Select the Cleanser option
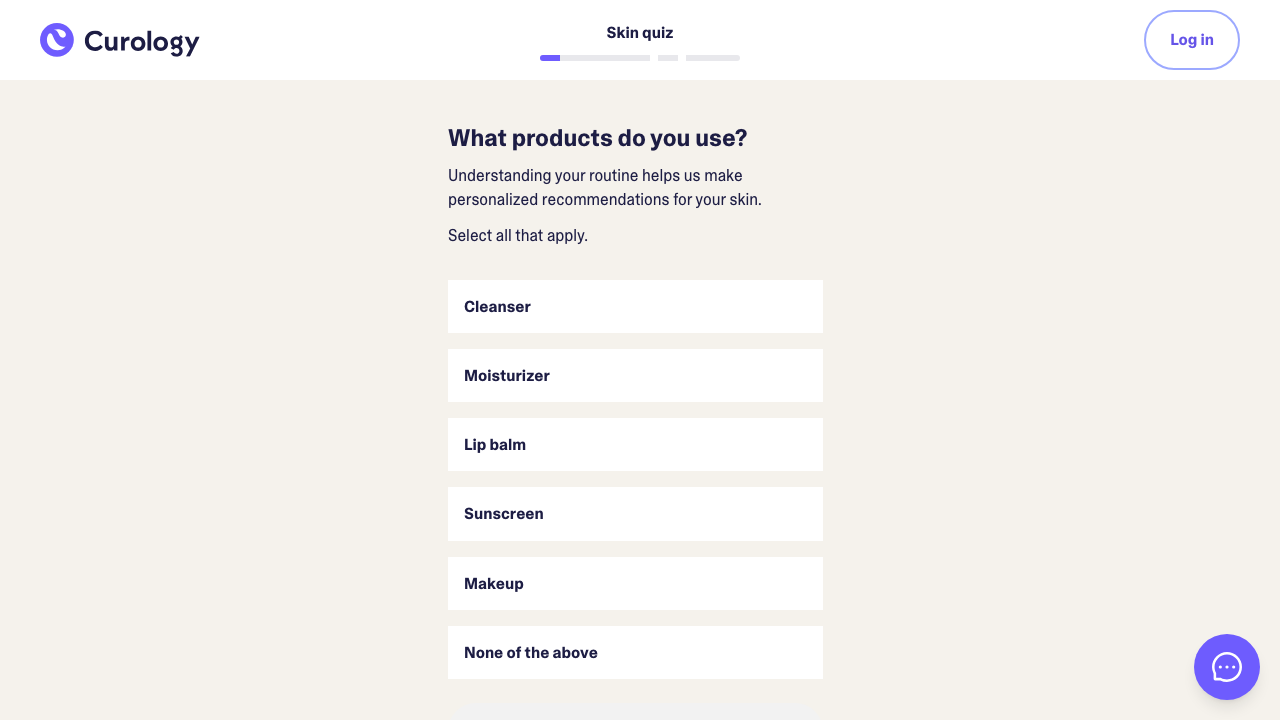The image size is (1280, 720). click(x=635, y=307)
